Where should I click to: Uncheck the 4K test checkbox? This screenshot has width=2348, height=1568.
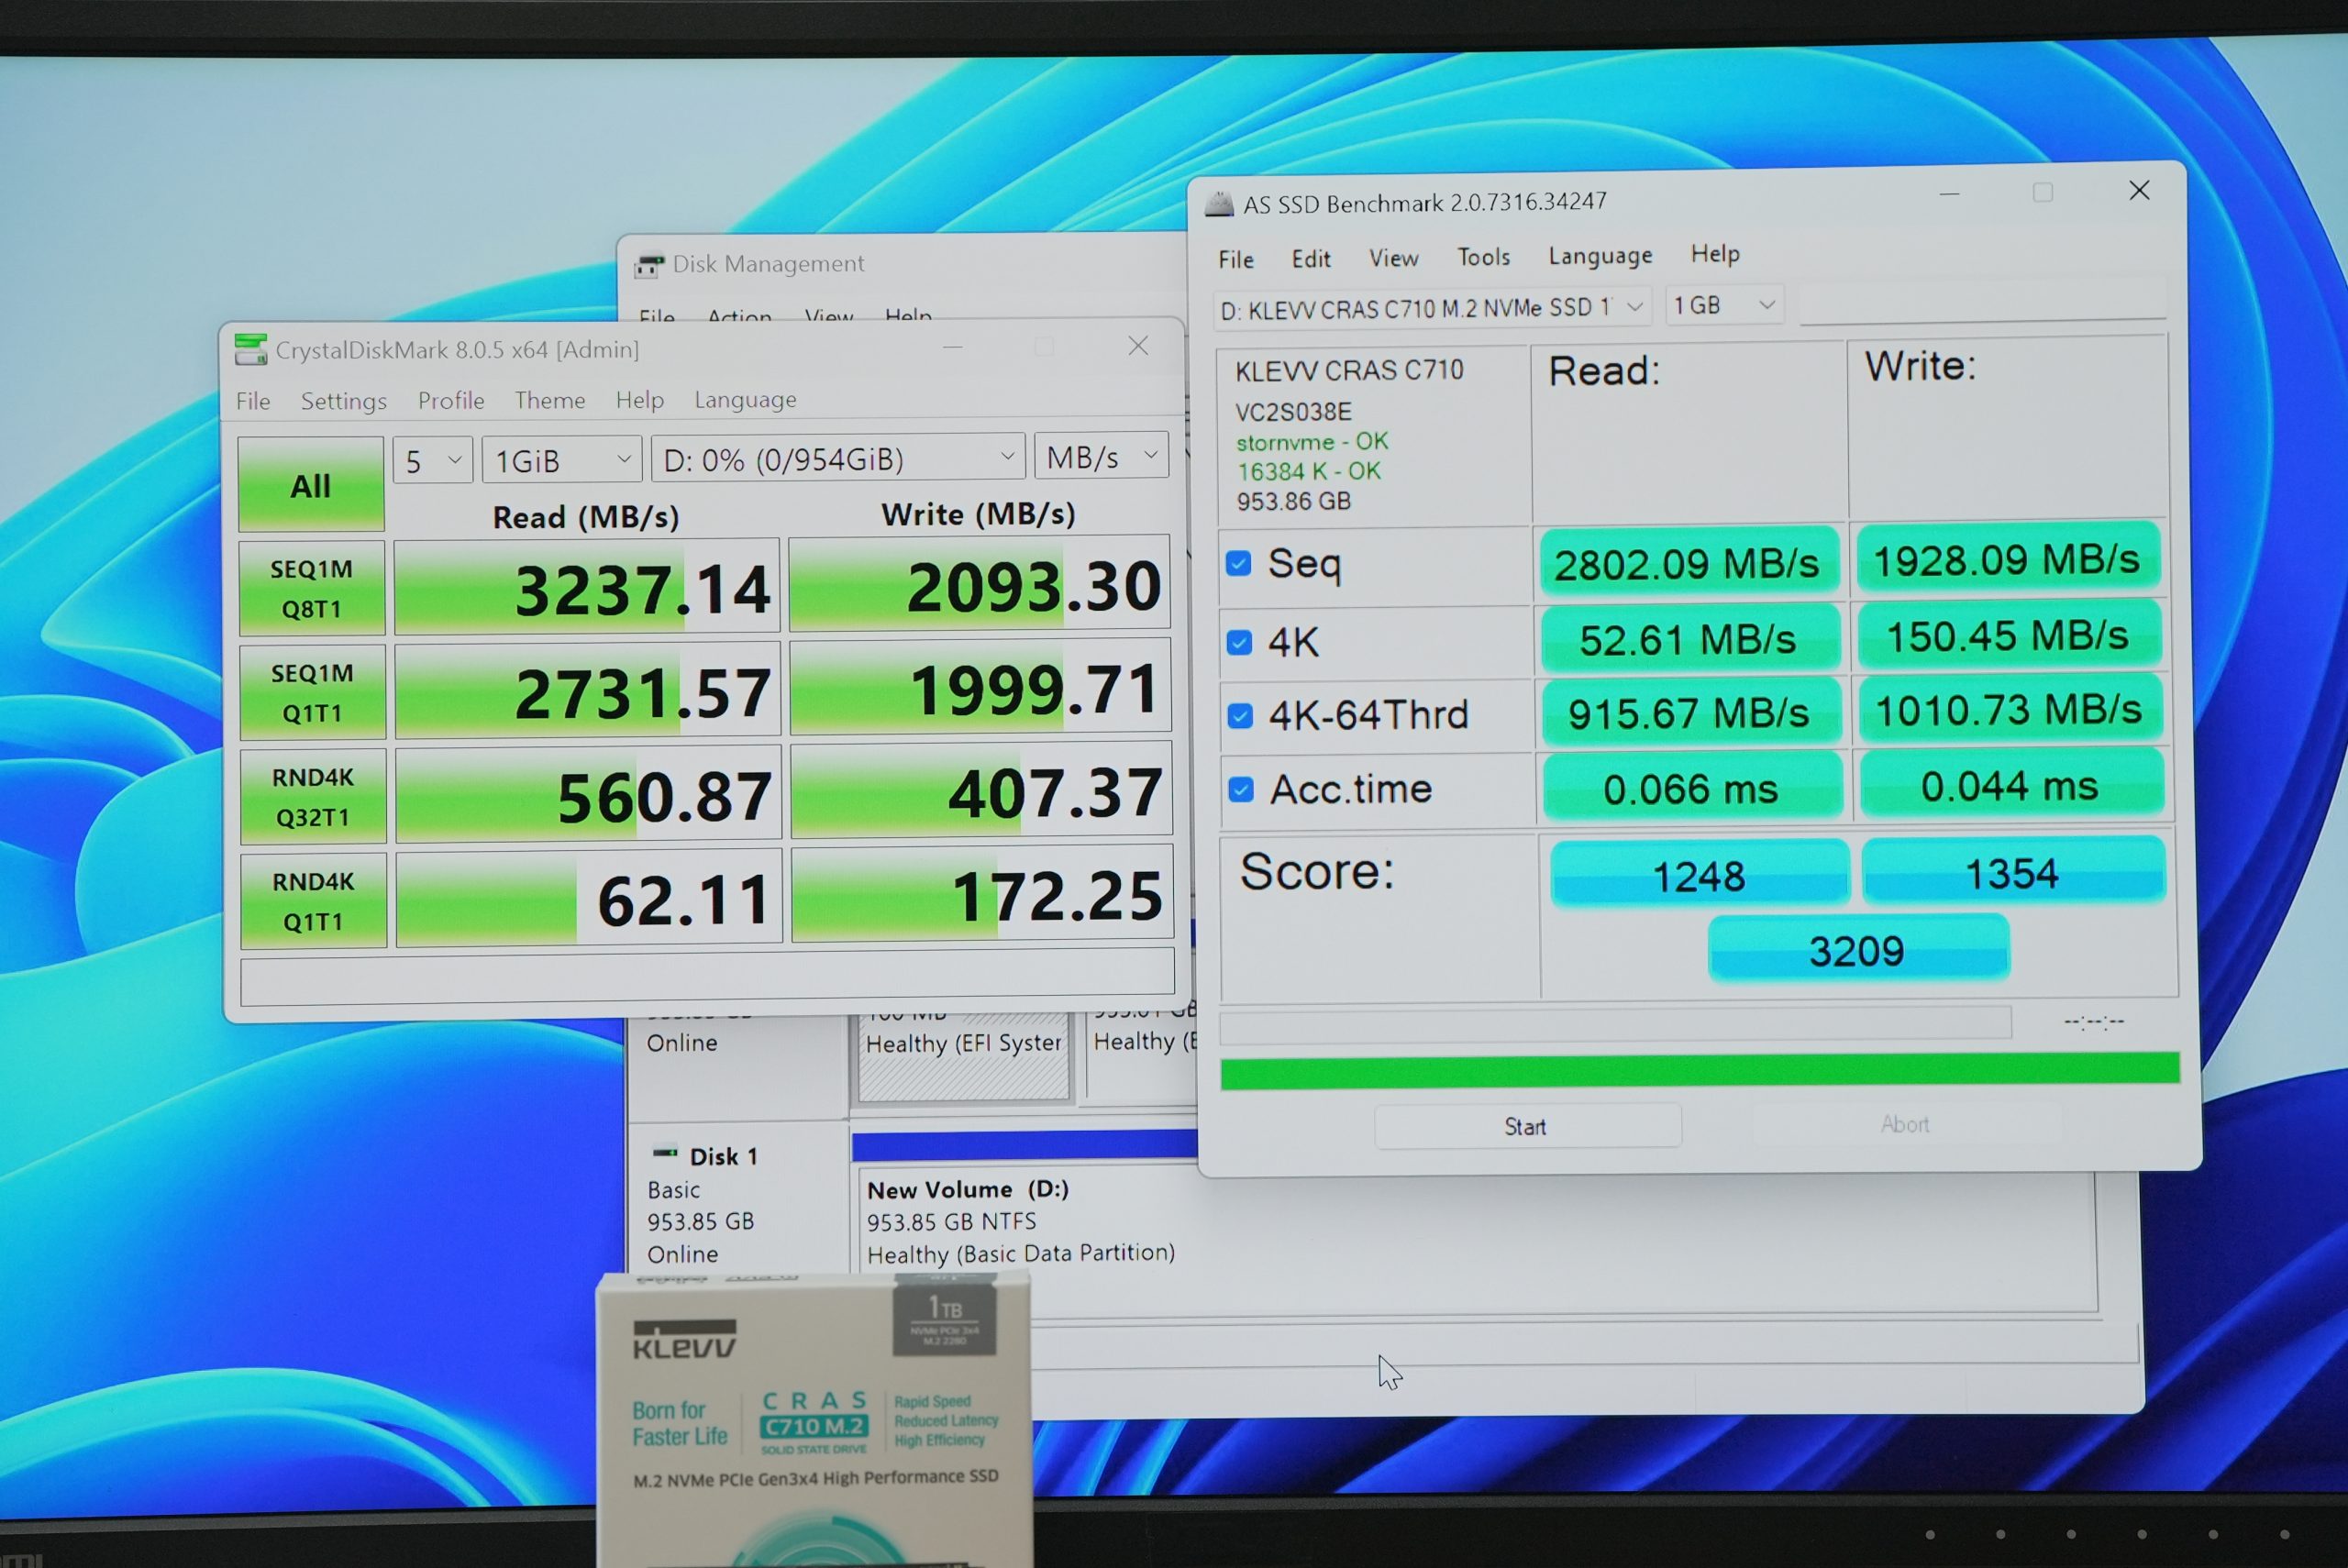point(1239,642)
